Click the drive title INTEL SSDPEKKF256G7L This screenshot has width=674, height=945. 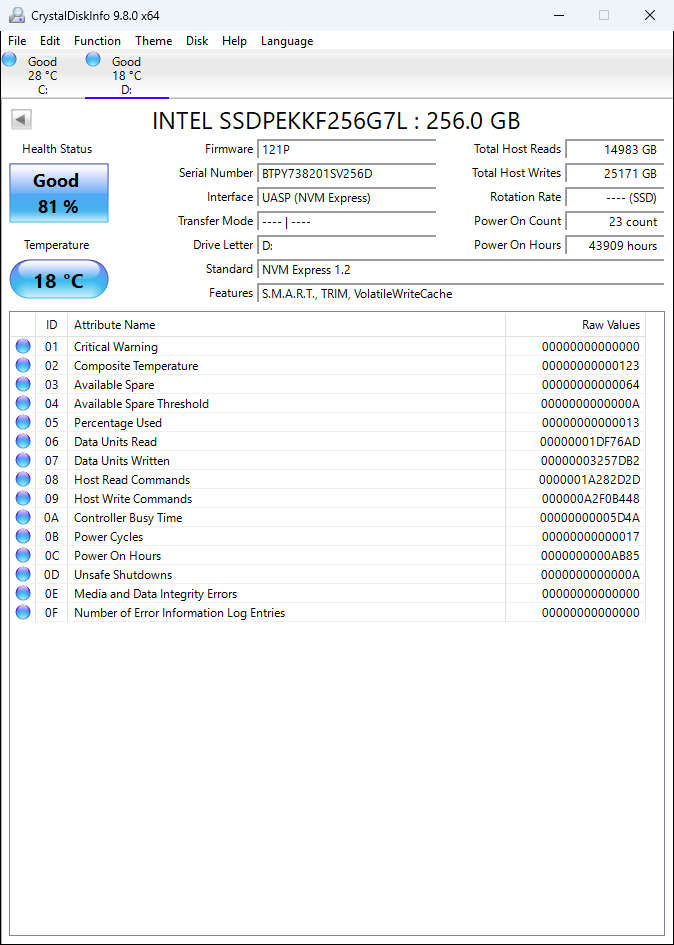(x=336, y=121)
